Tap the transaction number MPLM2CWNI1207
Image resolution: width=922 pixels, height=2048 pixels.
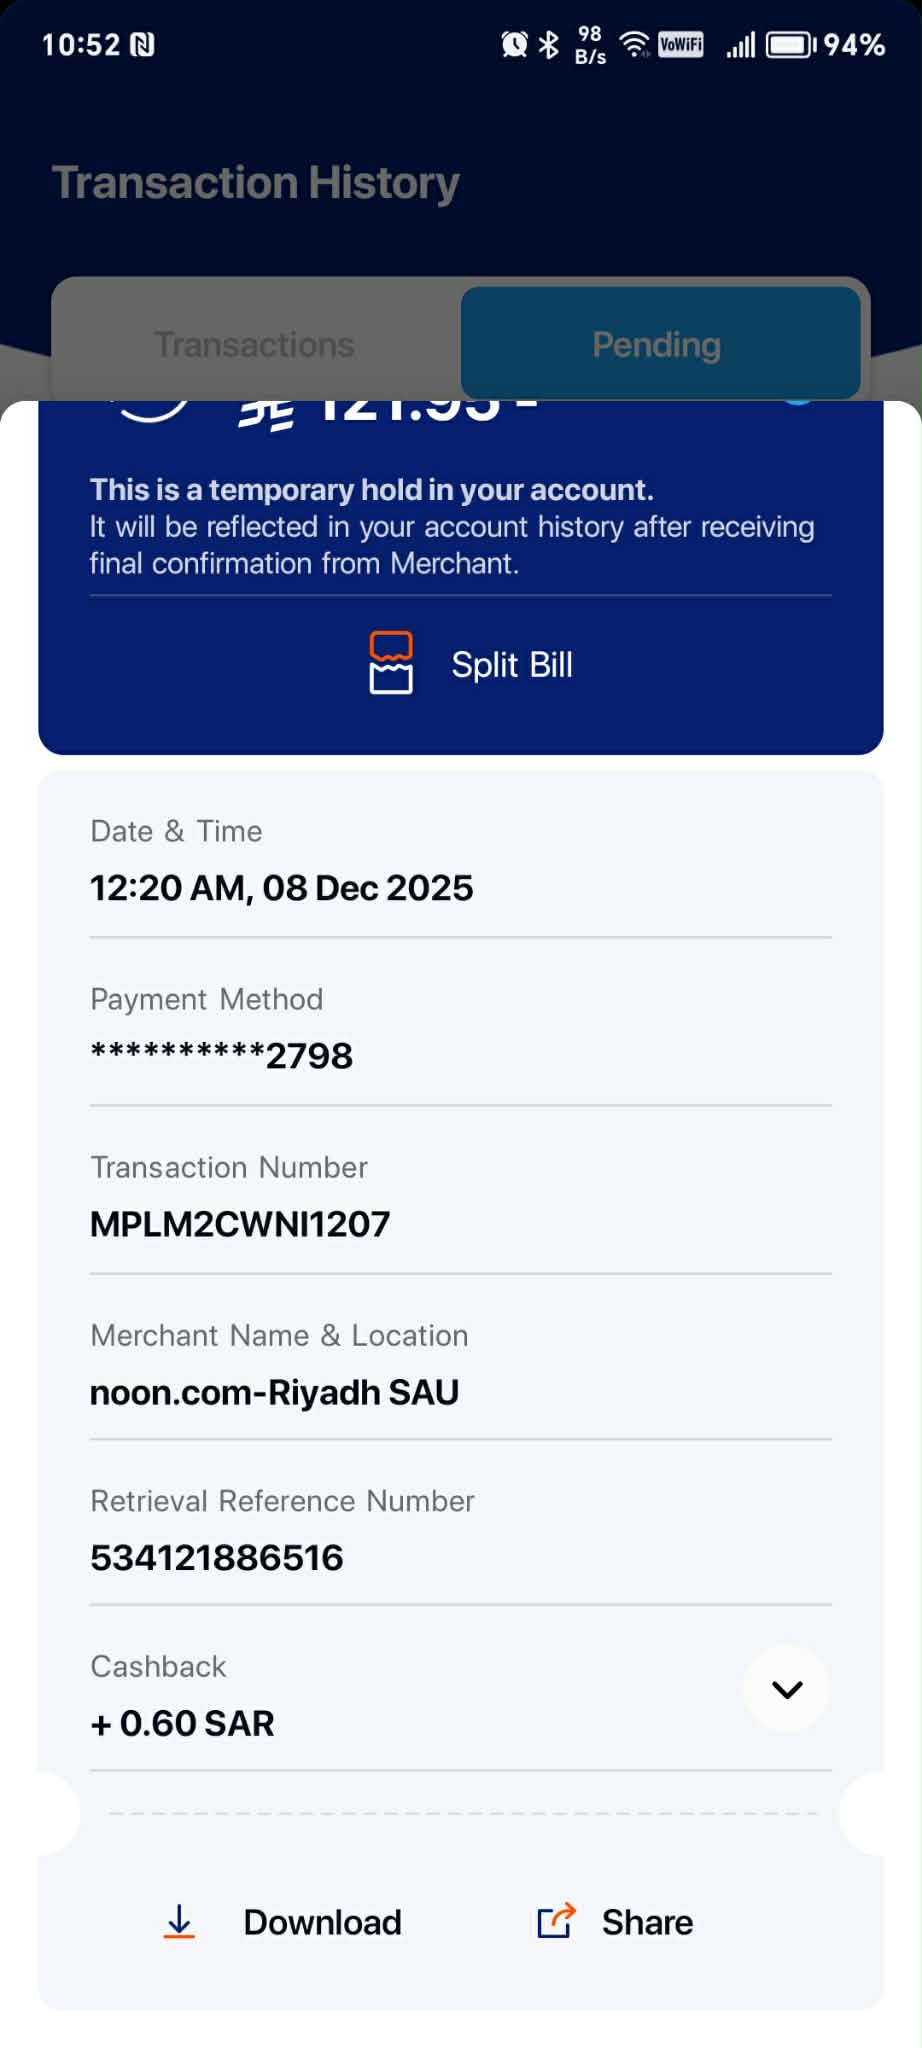tap(240, 1224)
